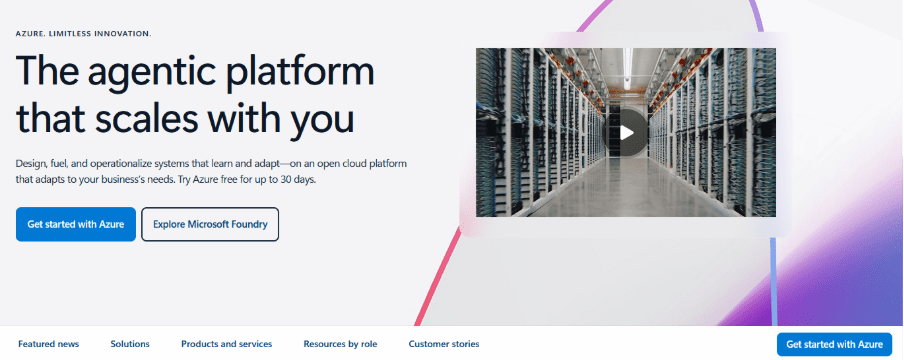The width and height of the screenshot is (904, 360).
Task: Click the blue Get started with Azure hero button
Action: click(x=76, y=224)
